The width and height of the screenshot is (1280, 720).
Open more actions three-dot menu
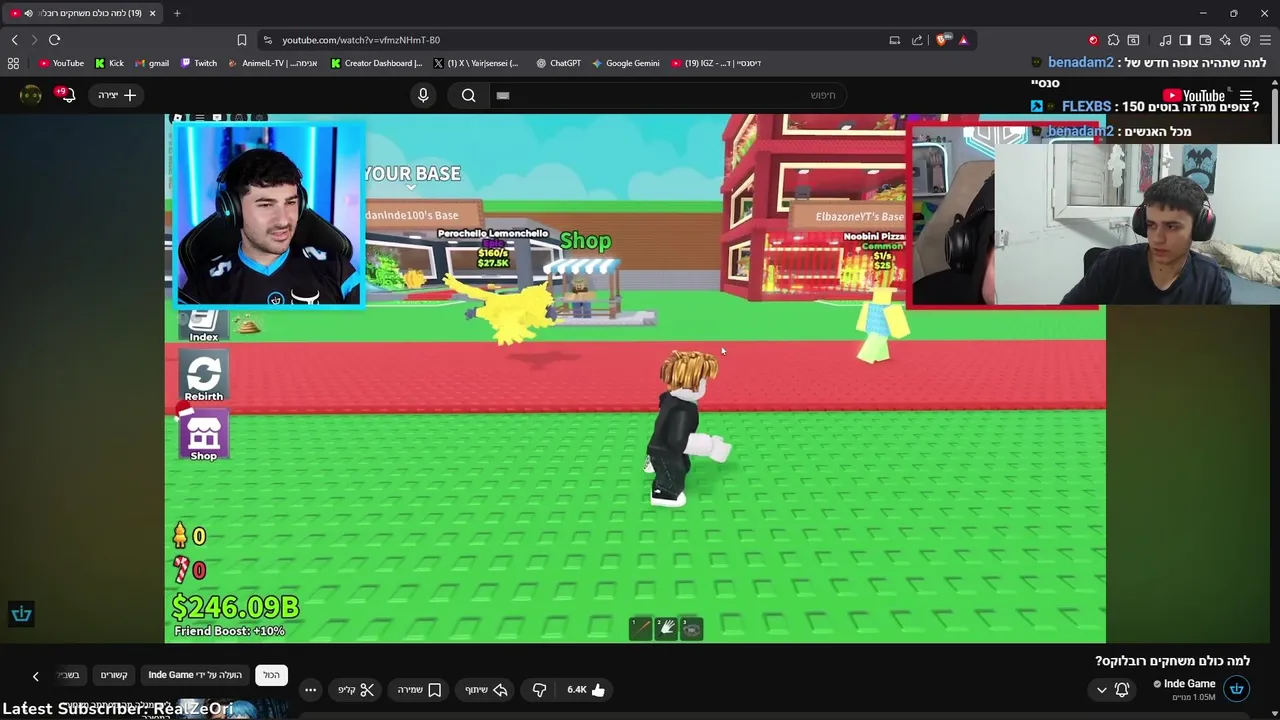310,690
